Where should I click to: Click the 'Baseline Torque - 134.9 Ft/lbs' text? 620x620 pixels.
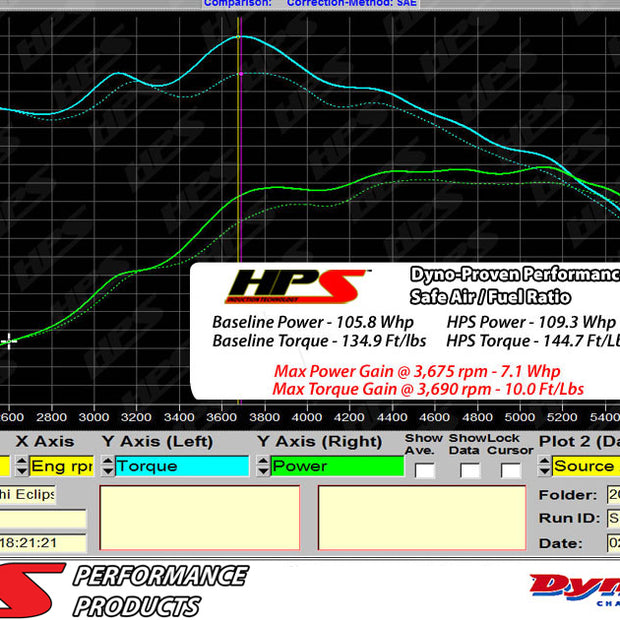pyautogui.click(x=319, y=341)
